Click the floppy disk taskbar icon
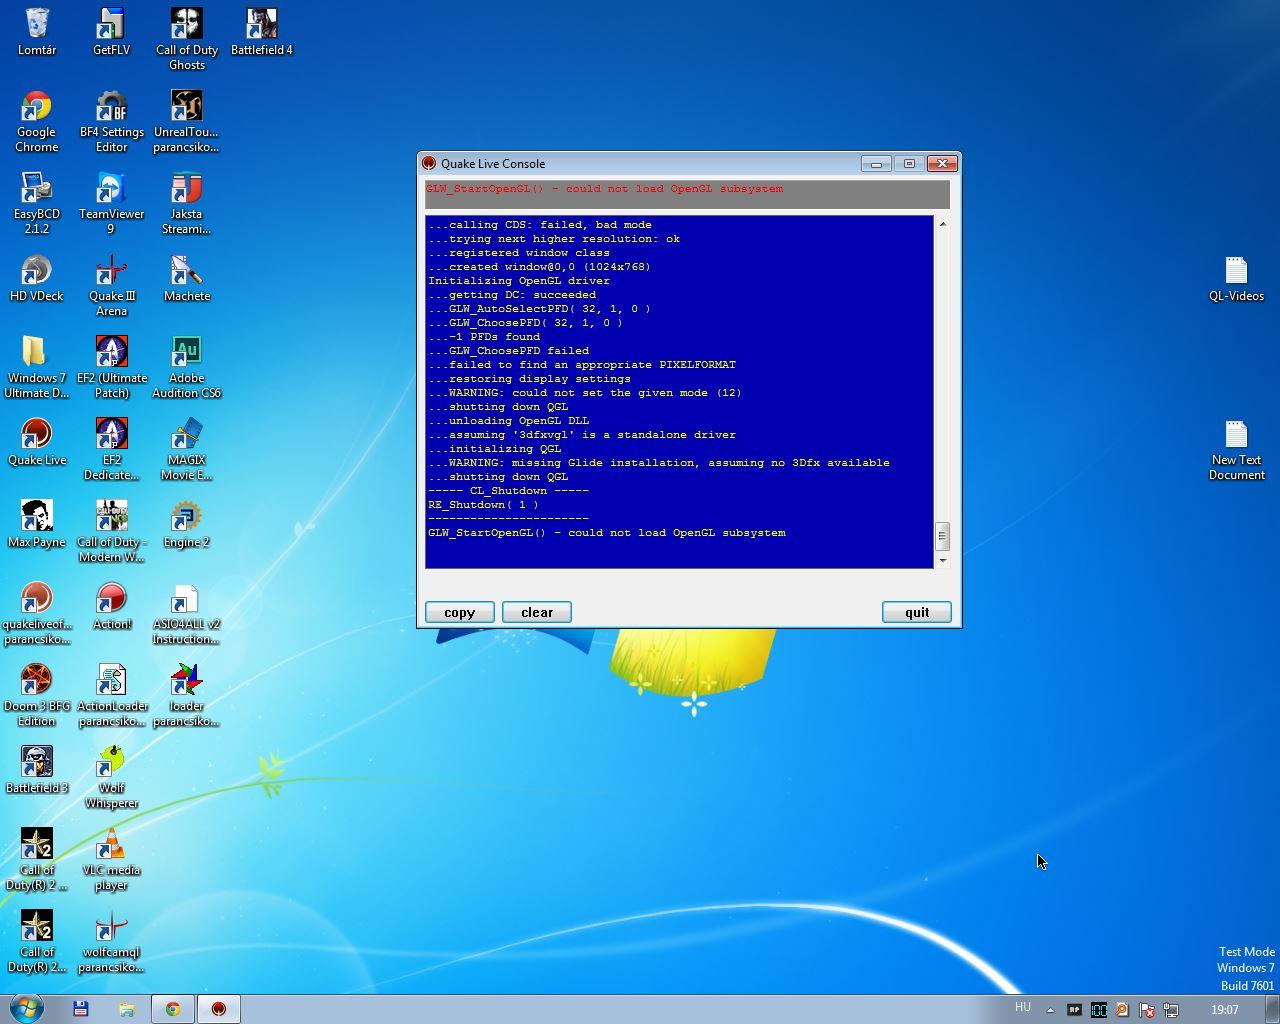 coord(81,1009)
